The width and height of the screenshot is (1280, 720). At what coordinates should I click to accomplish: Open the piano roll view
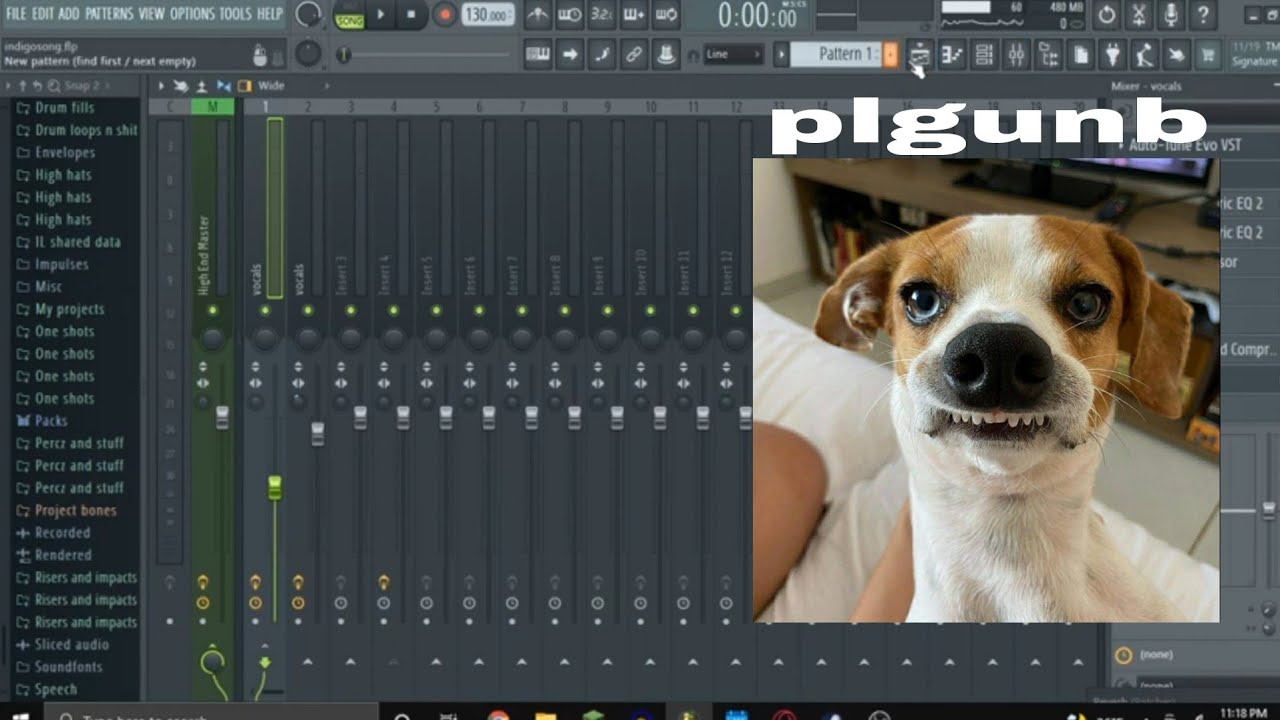coord(952,54)
